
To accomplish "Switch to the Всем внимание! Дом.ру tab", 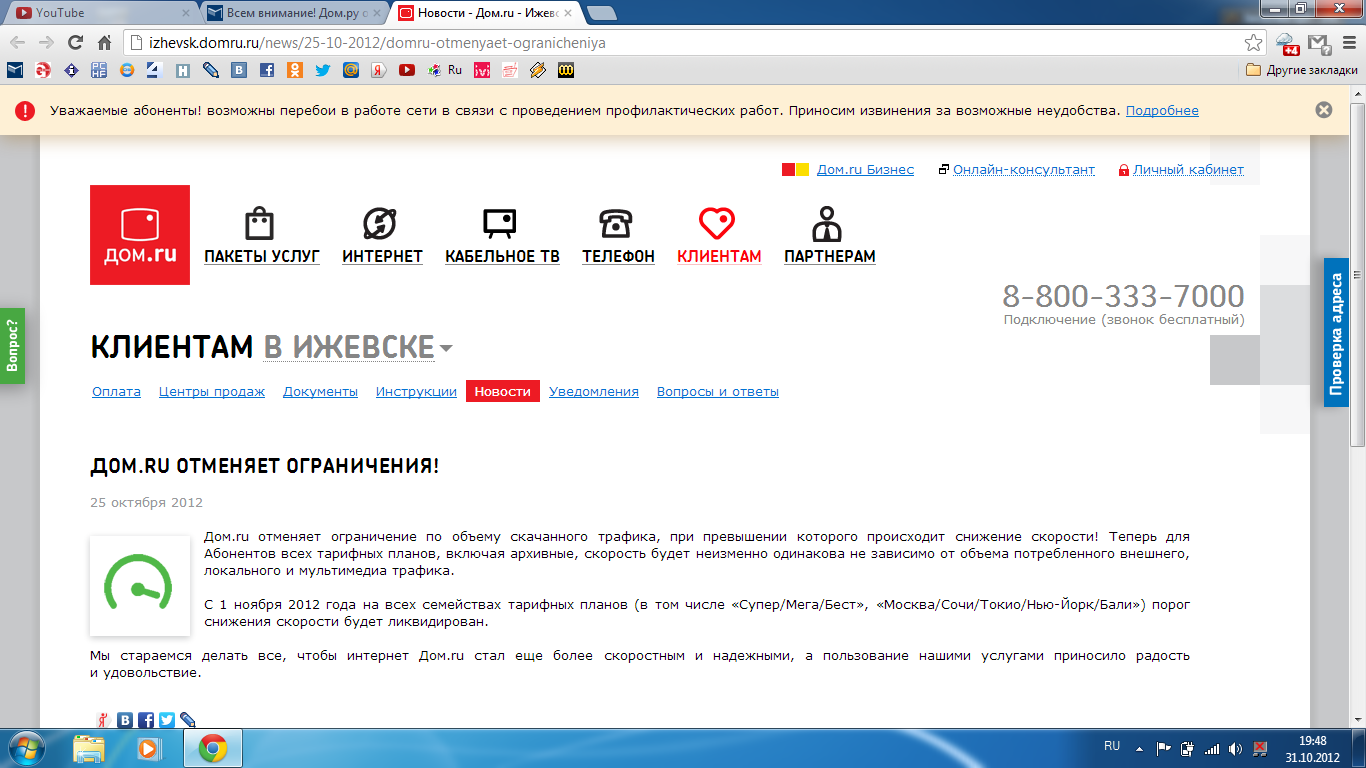I will [x=295, y=13].
